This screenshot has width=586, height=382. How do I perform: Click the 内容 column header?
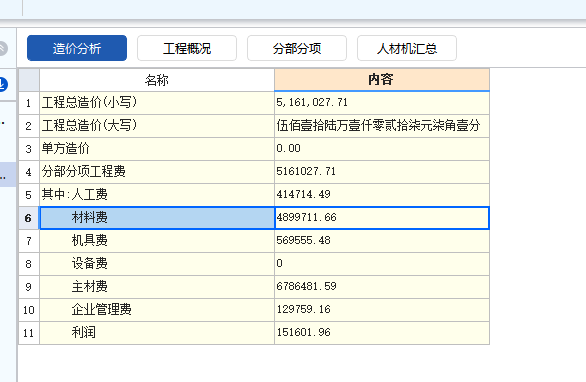(382, 80)
